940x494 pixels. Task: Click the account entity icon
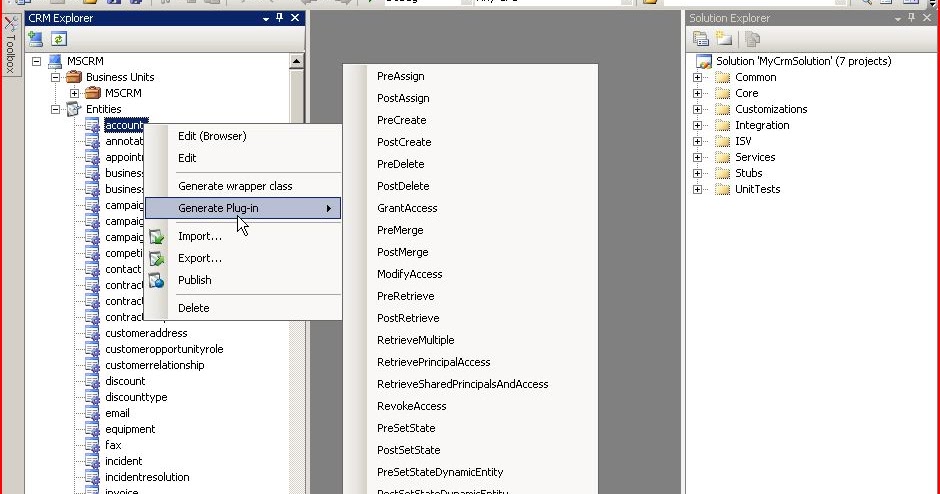[x=92, y=125]
